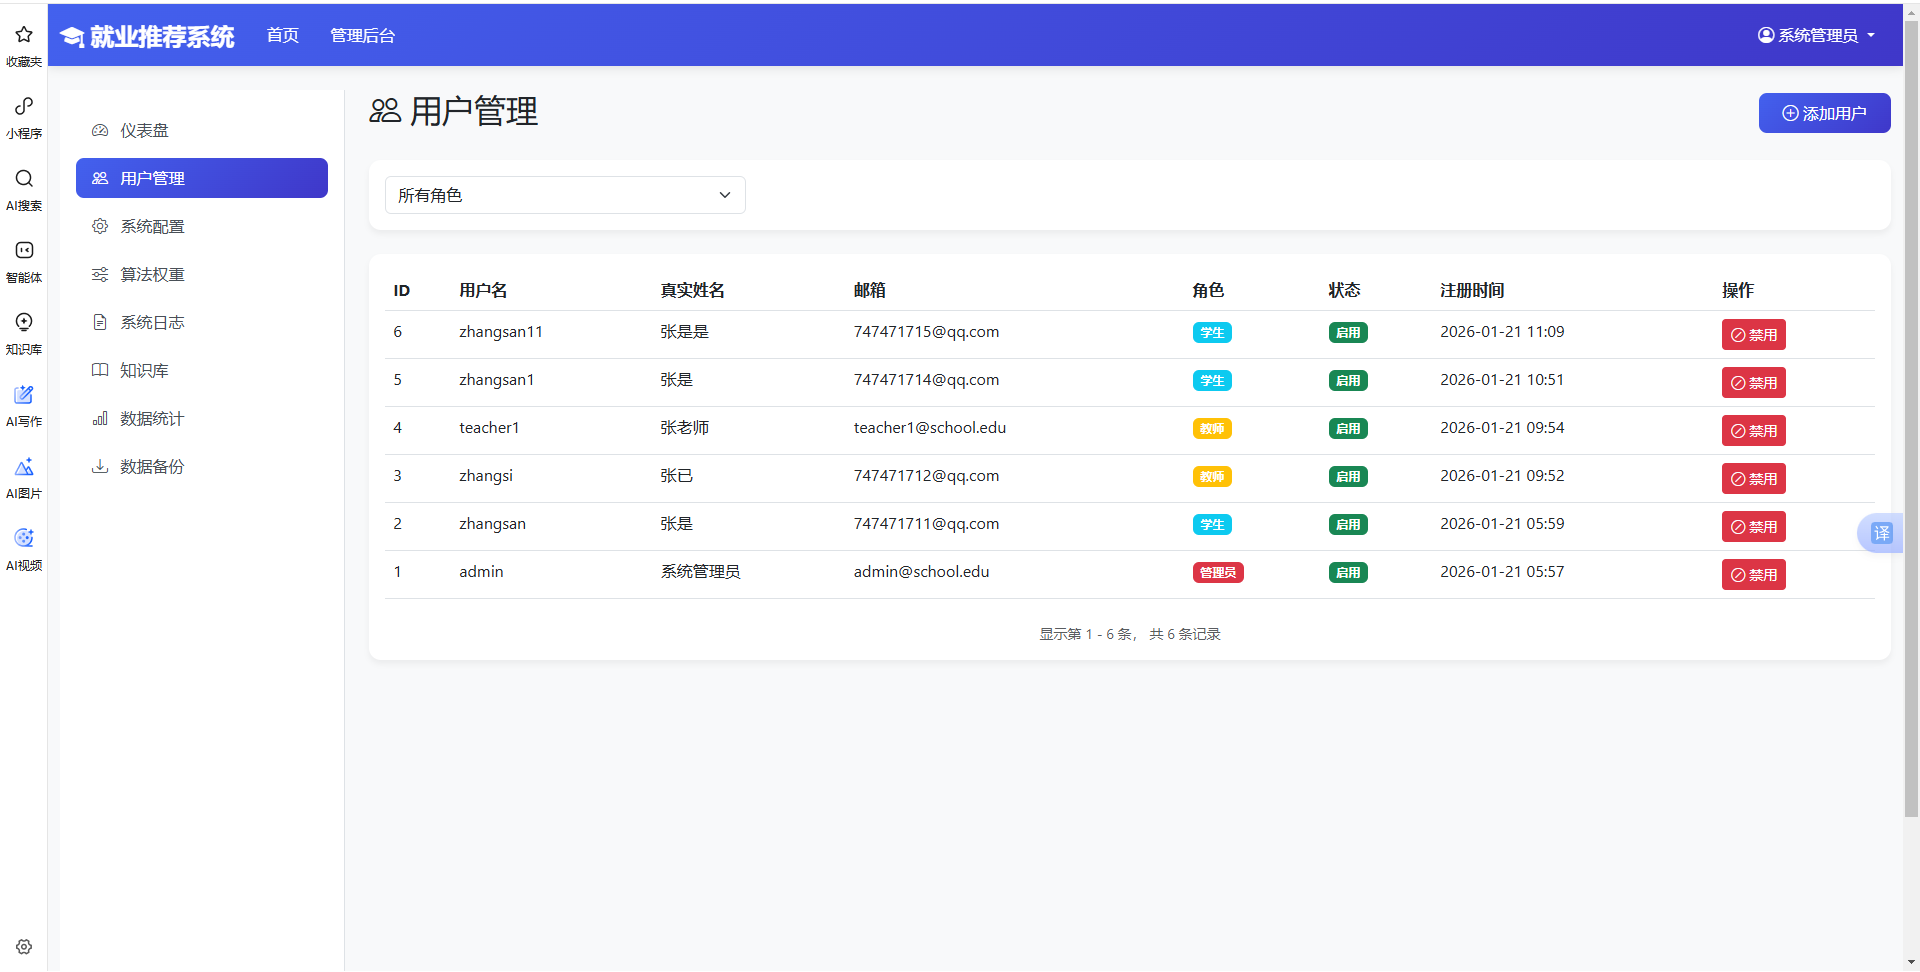Open the 系统管理员 account dropdown

(1816, 34)
